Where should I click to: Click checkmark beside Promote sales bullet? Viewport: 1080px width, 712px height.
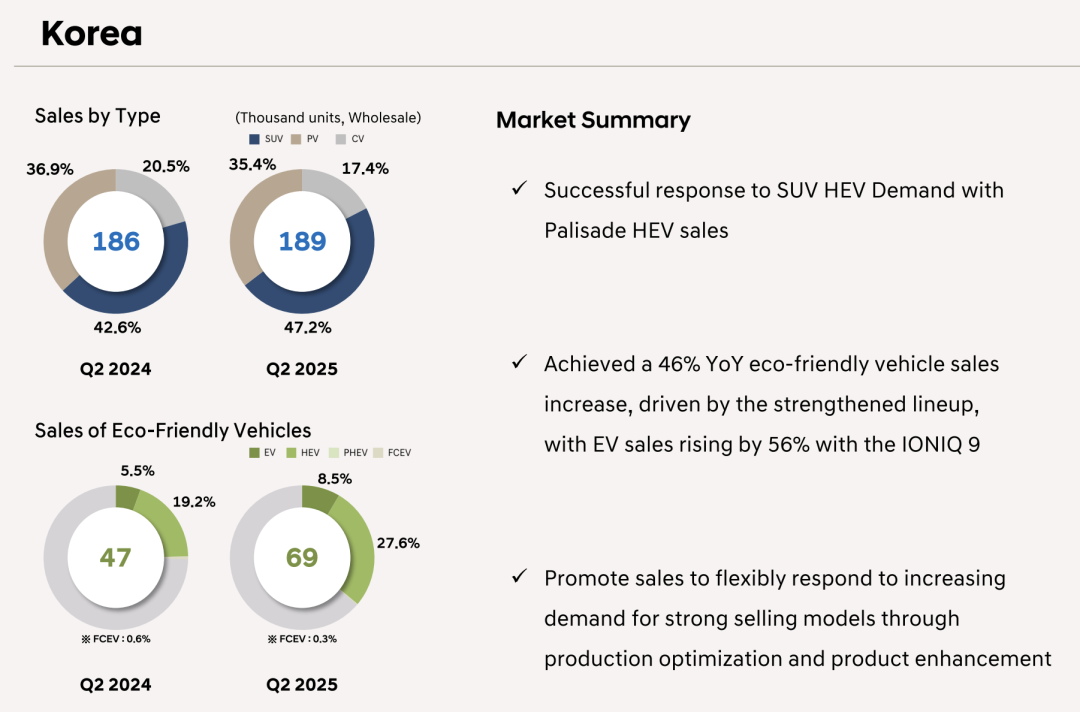pyautogui.click(x=518, y=577)
